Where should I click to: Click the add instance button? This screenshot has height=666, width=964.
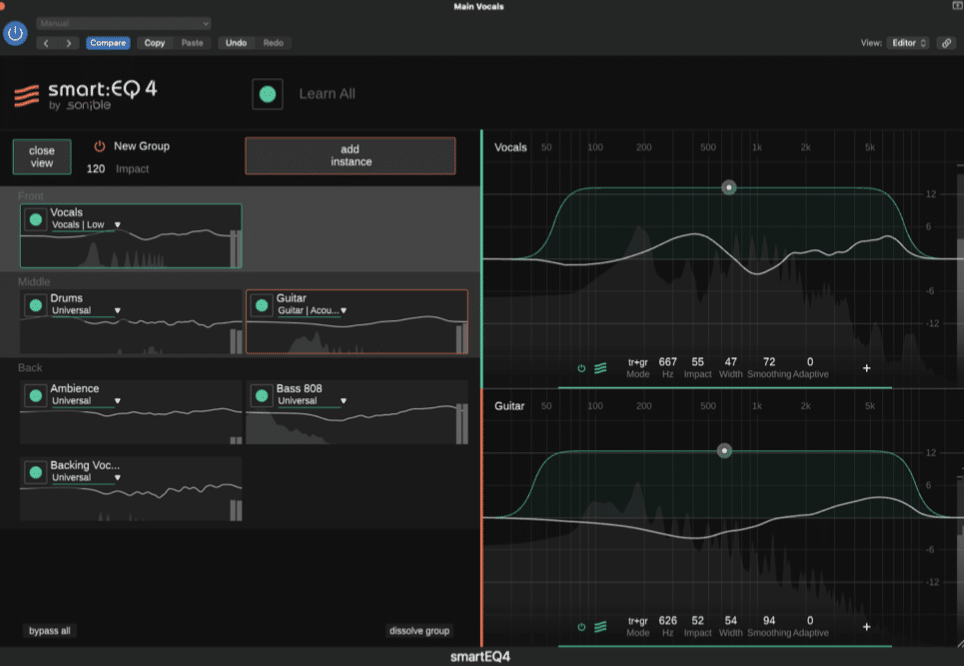[350, 156]
